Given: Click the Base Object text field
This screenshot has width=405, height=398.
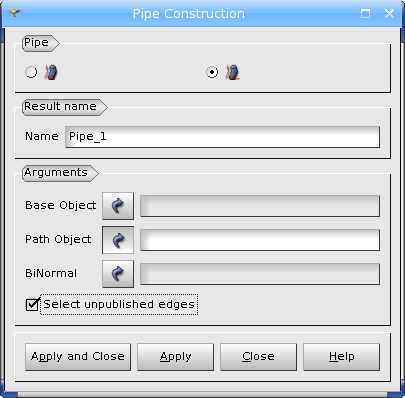Looking at the screenshot, I should point(260,206).
